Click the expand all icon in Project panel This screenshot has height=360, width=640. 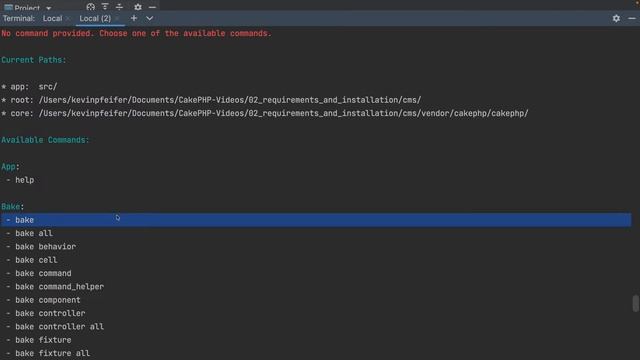[x=105, y=7]
